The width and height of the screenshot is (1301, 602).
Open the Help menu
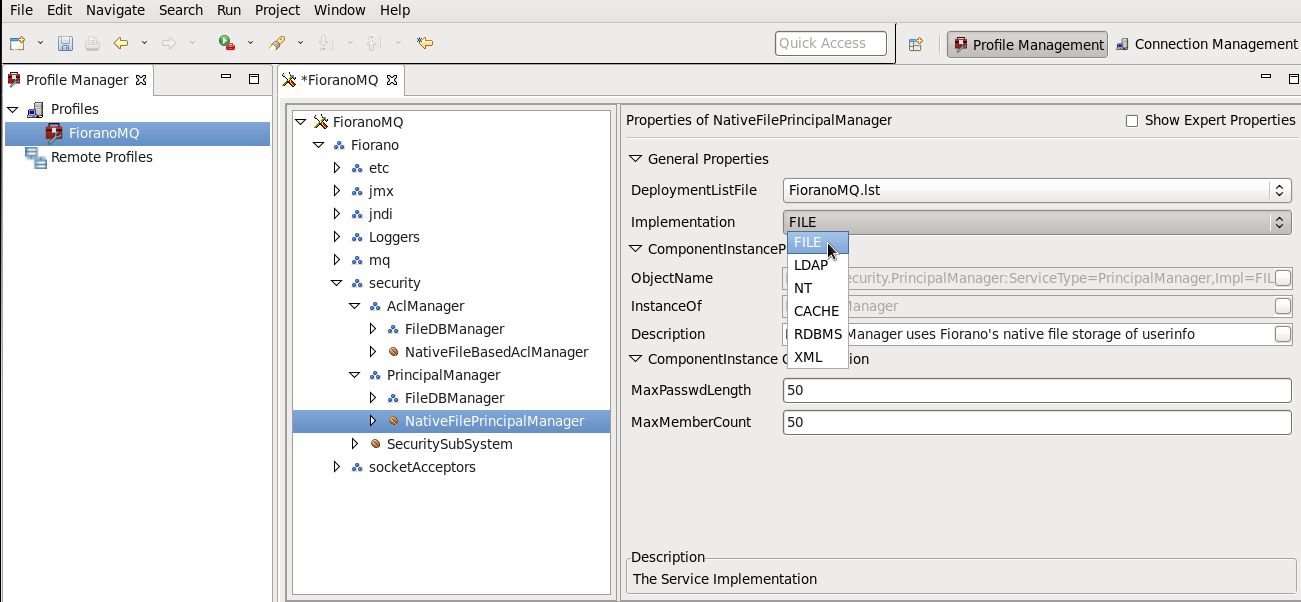395,10
